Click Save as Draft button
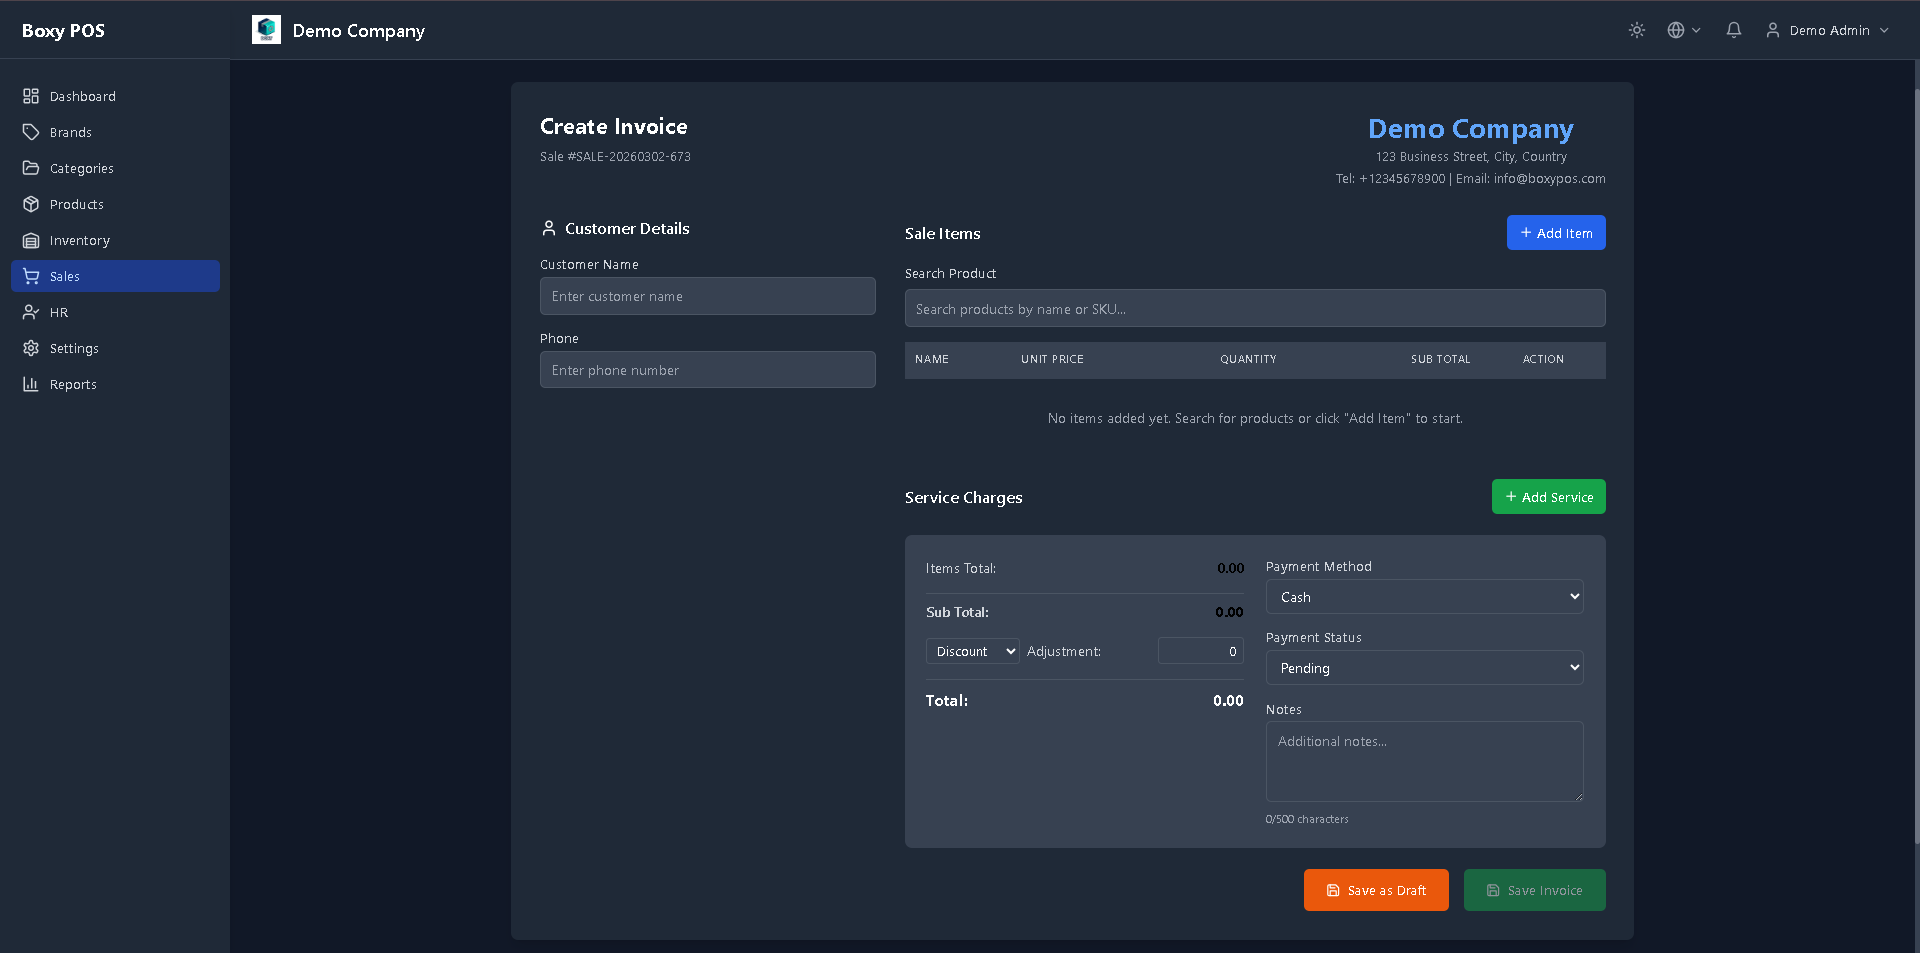1920x953 pixels. point(1376,890)
